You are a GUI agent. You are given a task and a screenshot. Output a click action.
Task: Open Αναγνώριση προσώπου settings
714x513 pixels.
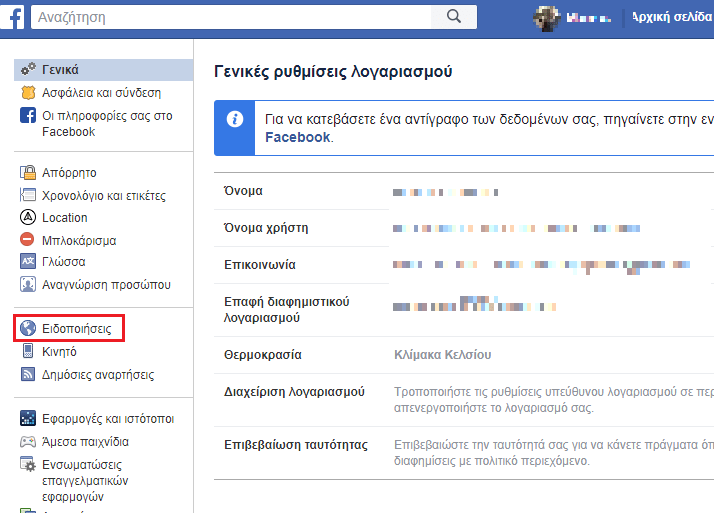(x=106, y=285)
